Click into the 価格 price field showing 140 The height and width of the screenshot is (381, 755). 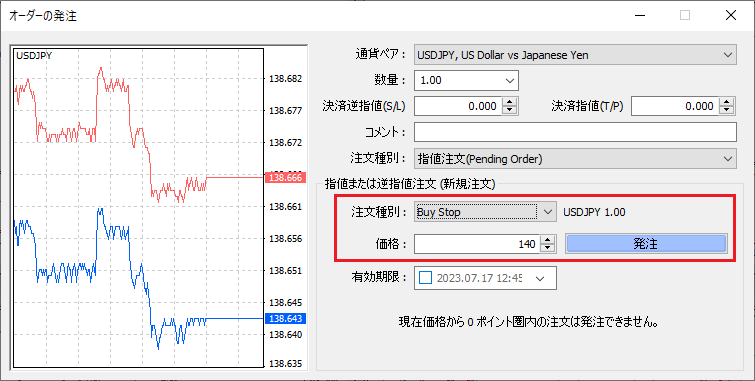(x=477, y=244)
